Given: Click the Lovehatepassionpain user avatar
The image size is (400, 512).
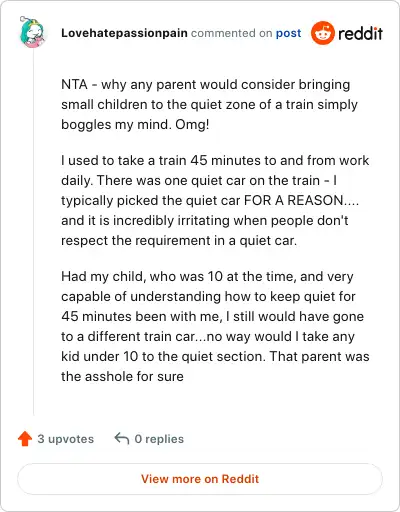Looking at the screenshot, I should click(32, 32).
